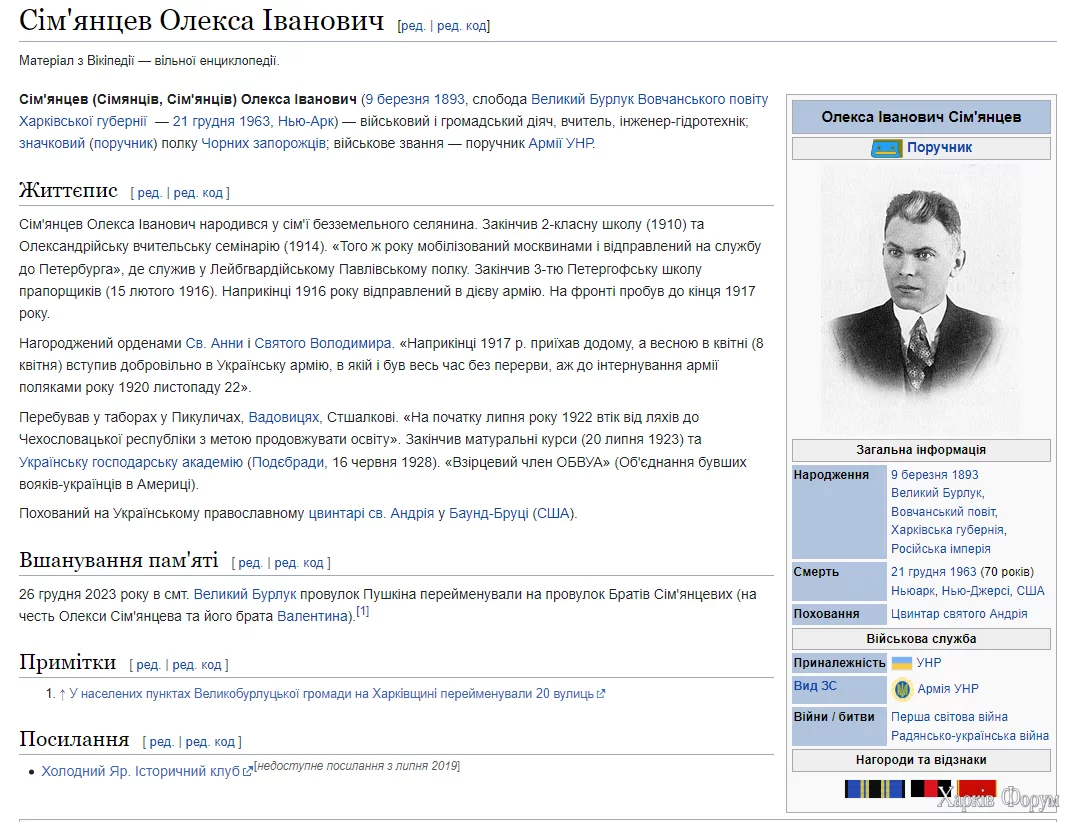Open 'Українську господарську академію' link
The height and width of the screenshot is (822, 1076).
[131, 462]
